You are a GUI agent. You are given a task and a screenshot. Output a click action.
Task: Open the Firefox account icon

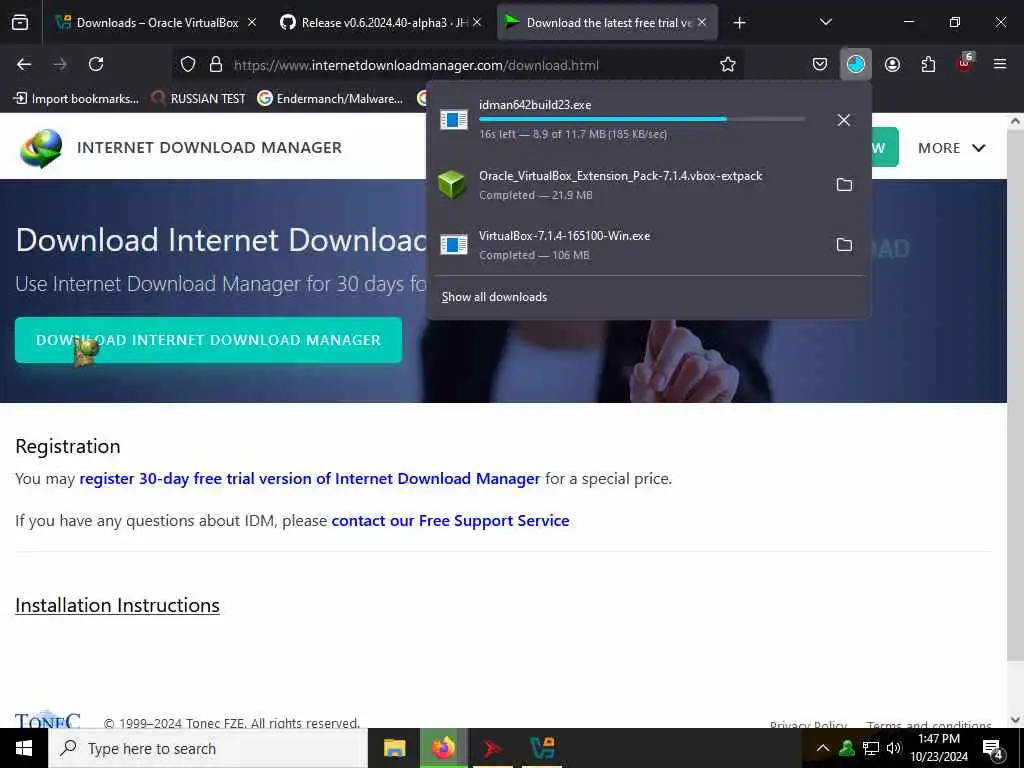892,64
